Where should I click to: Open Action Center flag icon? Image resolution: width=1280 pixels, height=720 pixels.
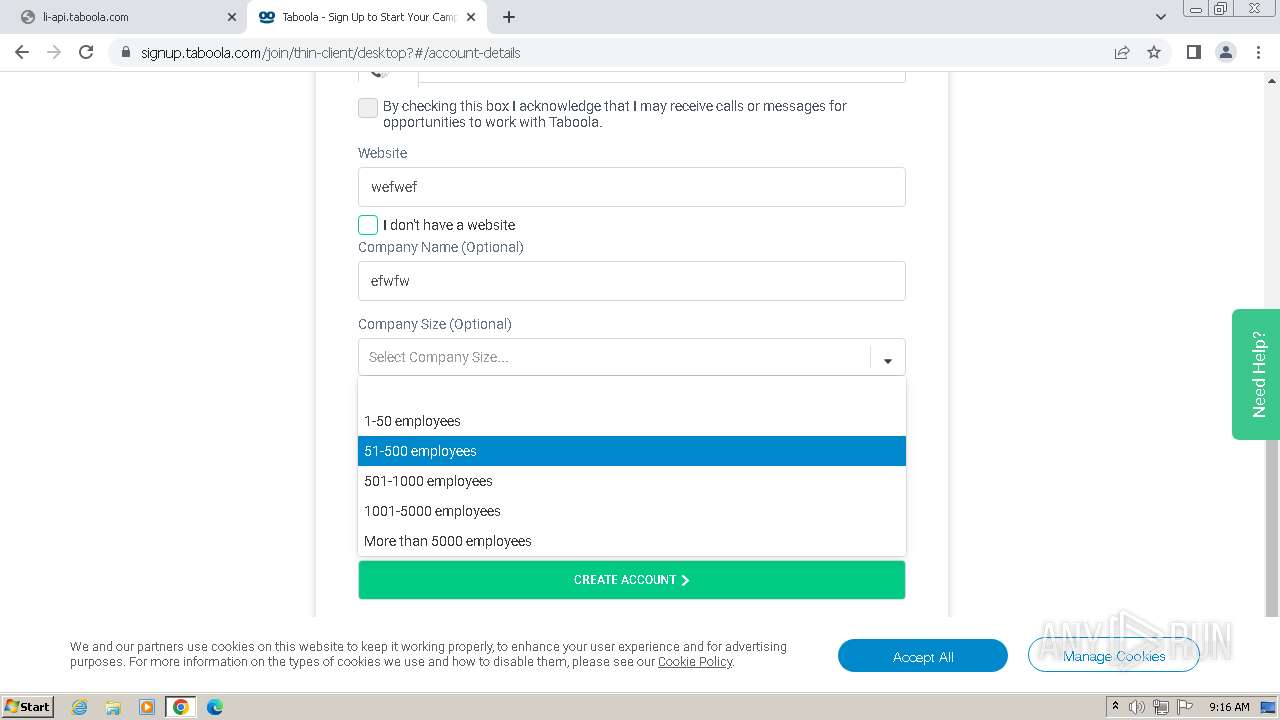[1183, 707]
